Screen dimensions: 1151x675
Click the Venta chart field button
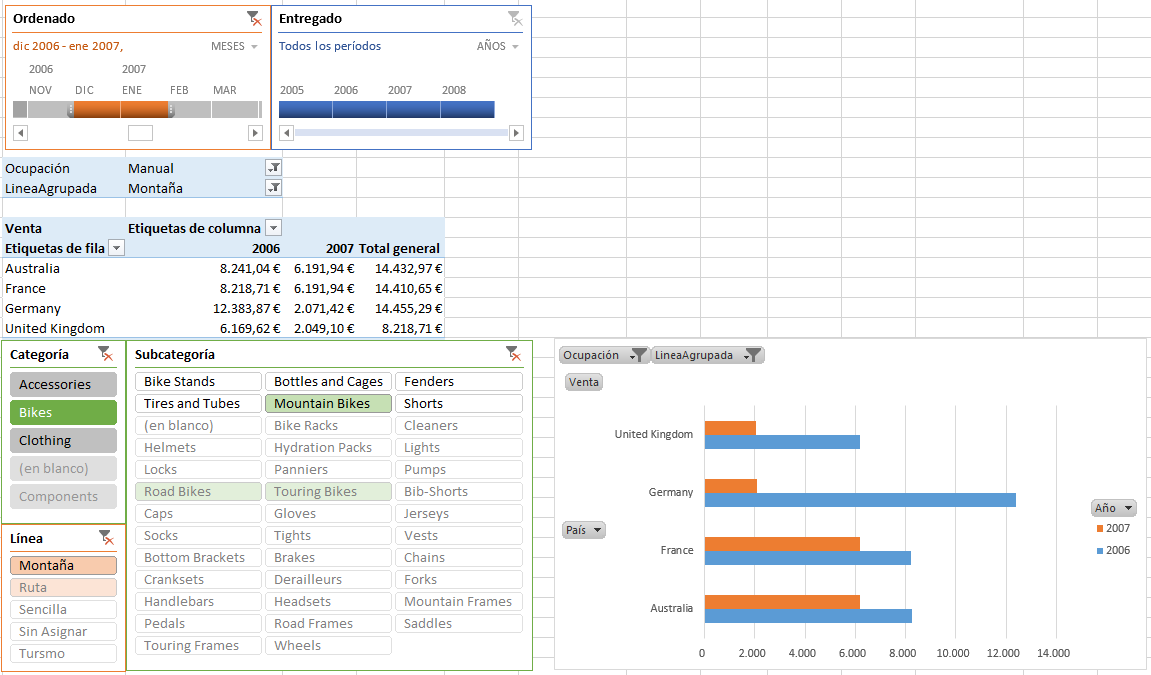point(583,382)
